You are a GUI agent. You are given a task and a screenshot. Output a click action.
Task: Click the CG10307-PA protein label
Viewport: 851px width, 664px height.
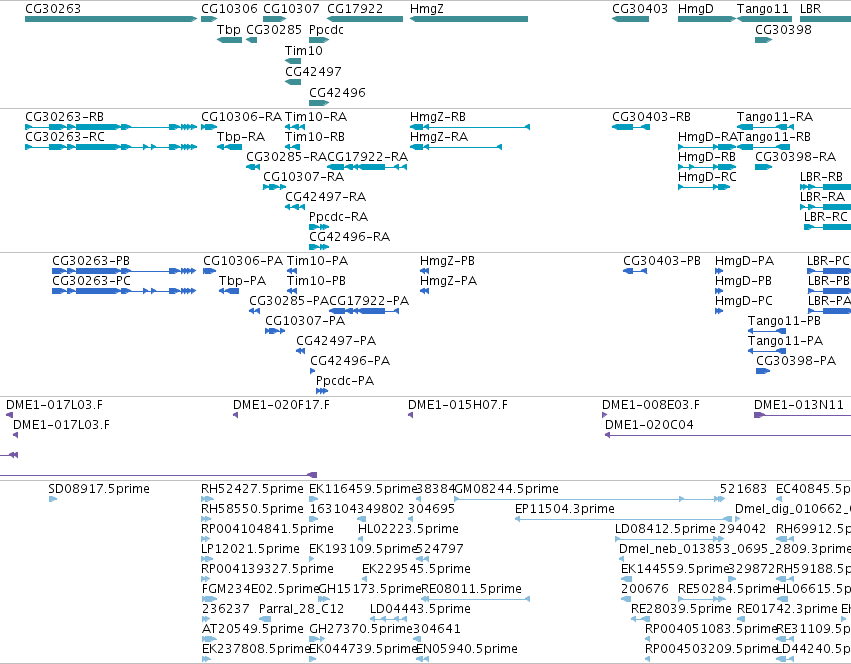click(305, 321)
